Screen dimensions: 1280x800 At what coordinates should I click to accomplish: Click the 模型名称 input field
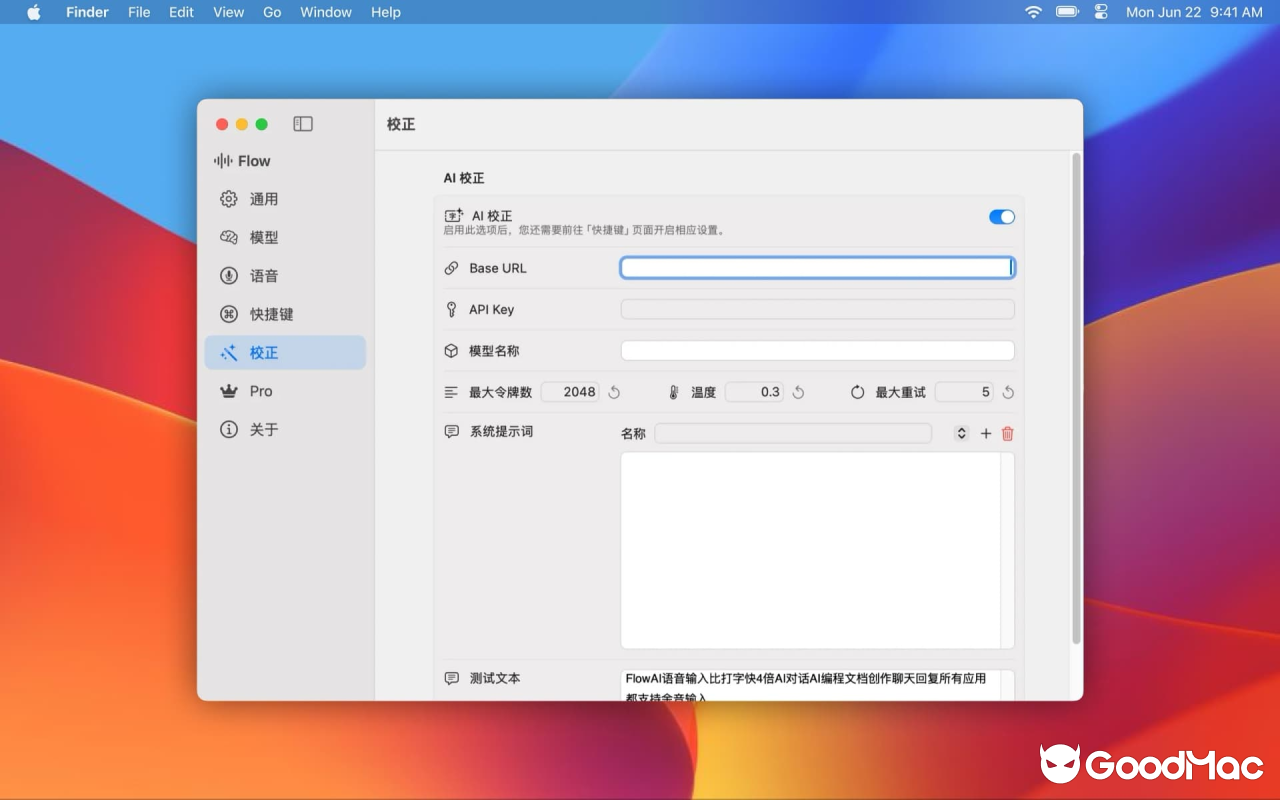pyautogui.click(x=817, y=351)
